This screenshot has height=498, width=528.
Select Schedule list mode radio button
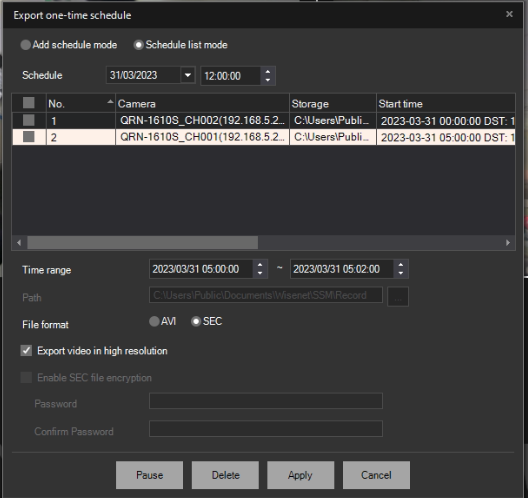[138, 45]
